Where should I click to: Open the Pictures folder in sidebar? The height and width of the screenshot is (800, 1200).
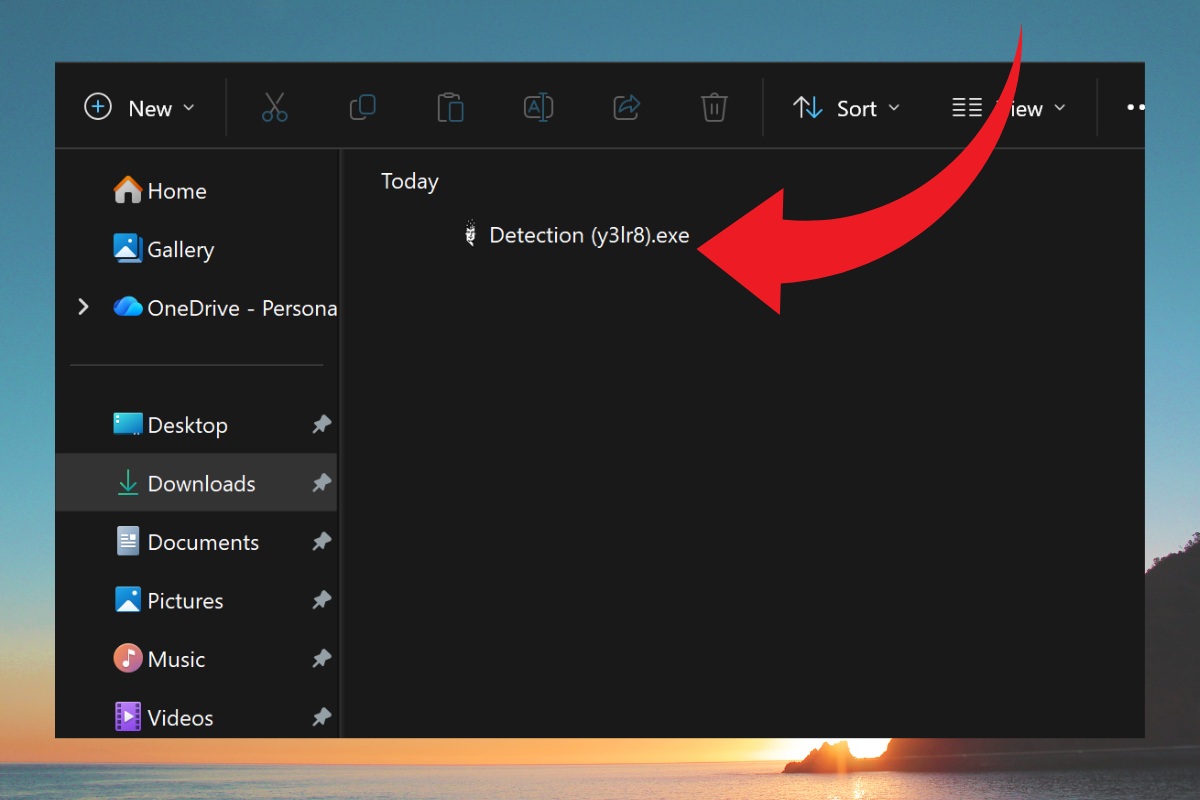click(x=168, y=601)
